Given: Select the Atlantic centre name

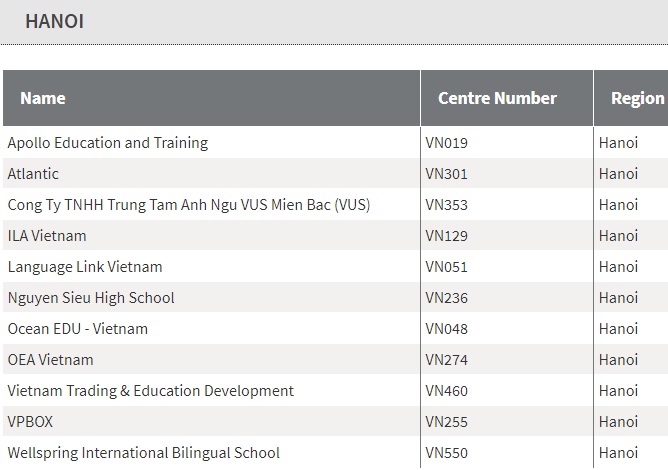Looking at the screenshot, I should 33,174.
